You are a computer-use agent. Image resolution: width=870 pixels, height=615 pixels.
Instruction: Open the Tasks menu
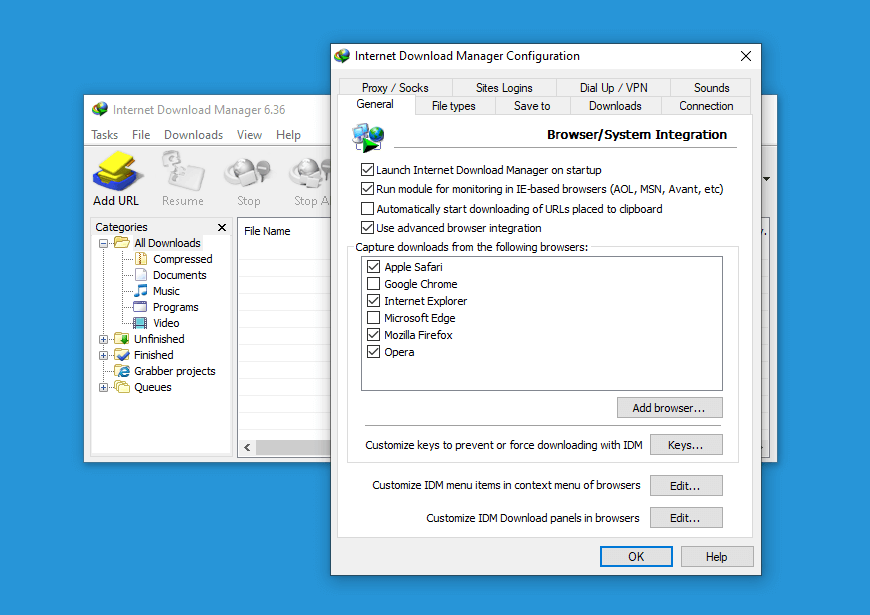point(105,135)
